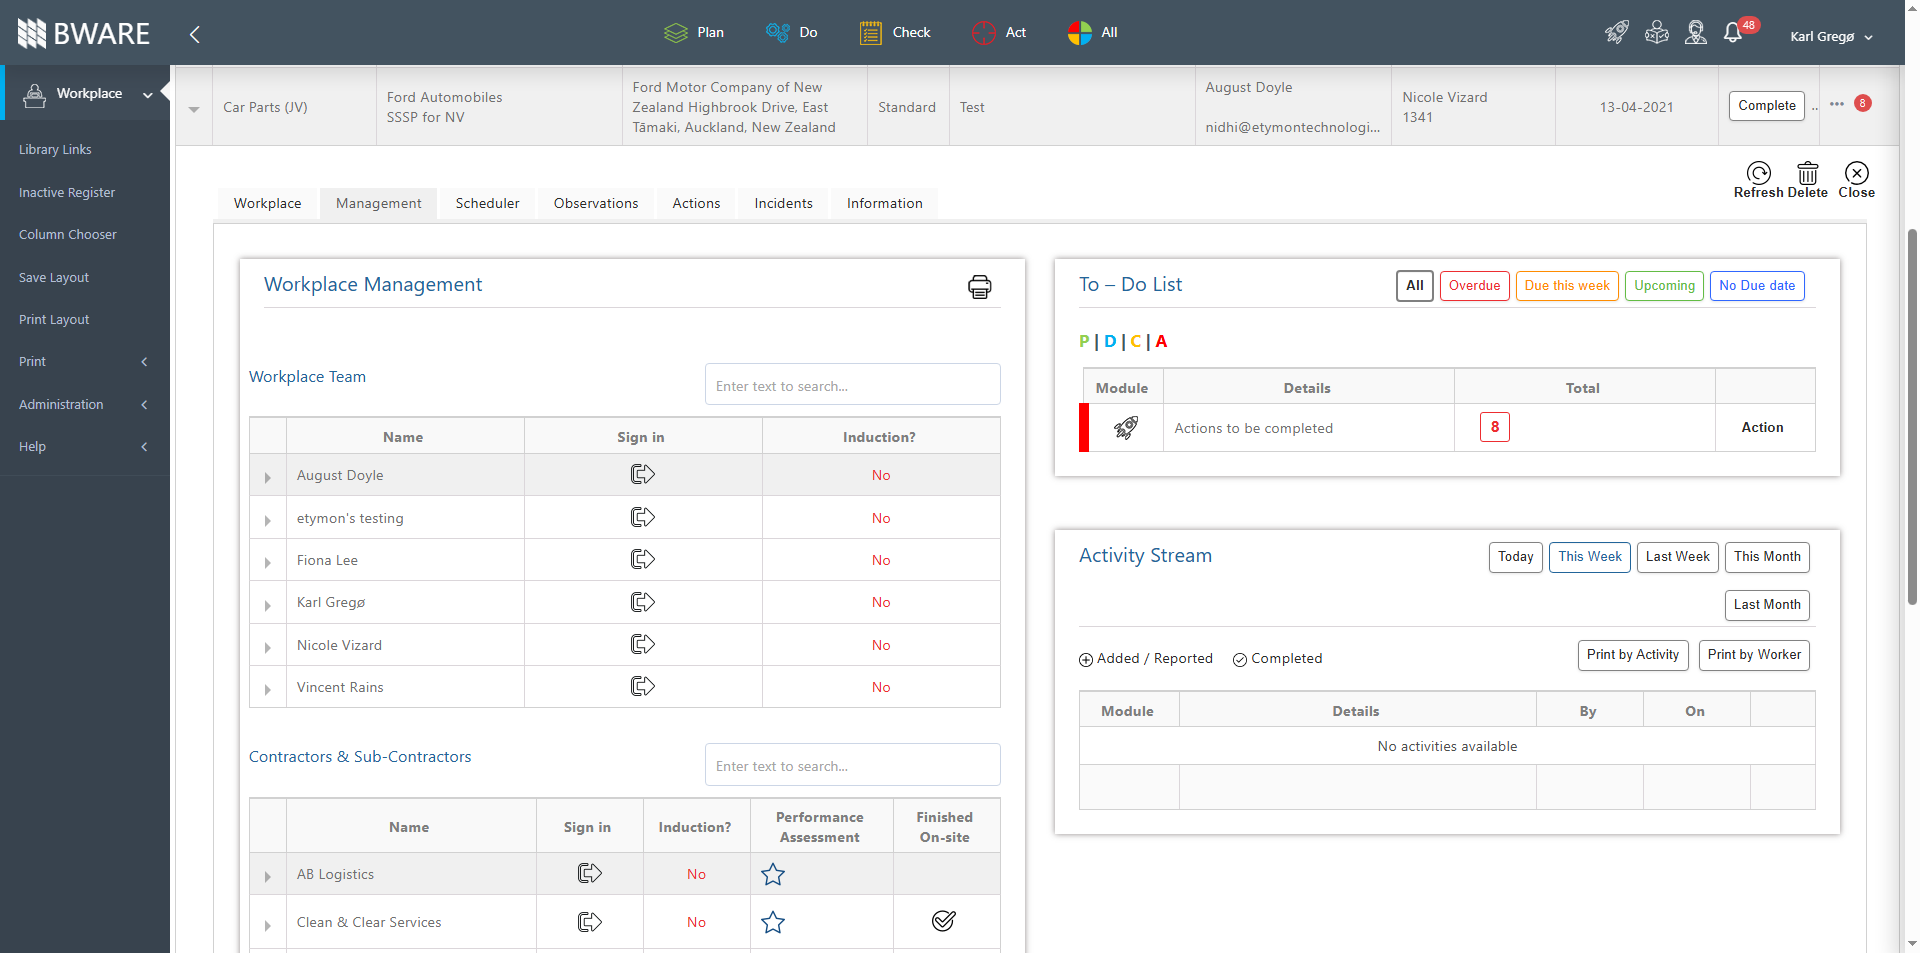
Task: Sign in Fiona Lee
Action: coord(643,560)
